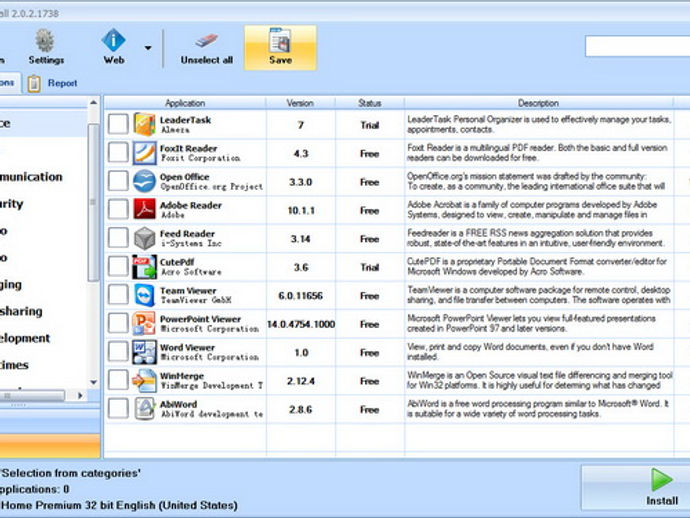Click the Open Office application icon
The width and height of the screenshot is (690, 518).
click(x=144, y=181)
